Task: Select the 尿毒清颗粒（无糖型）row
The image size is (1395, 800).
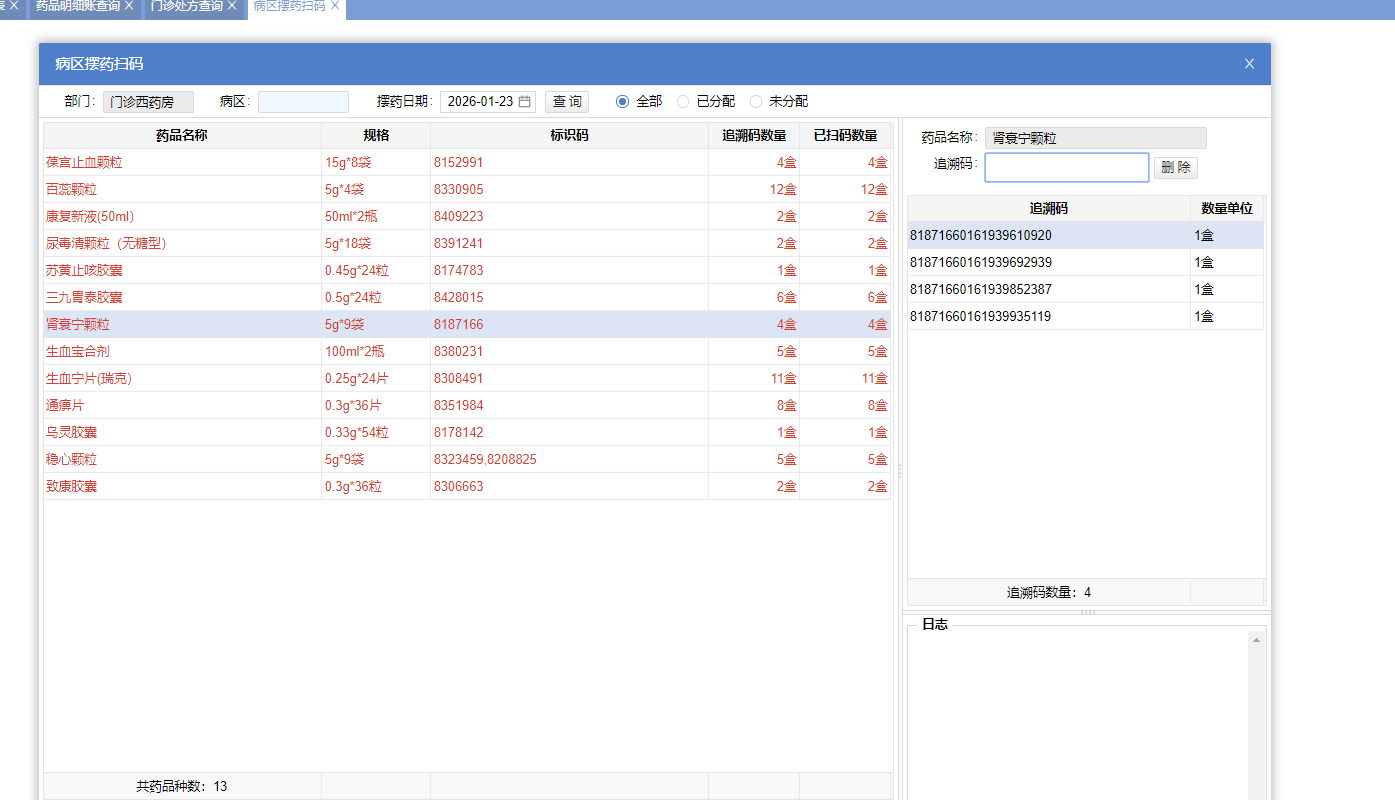Action: click(x=467, y=243)
